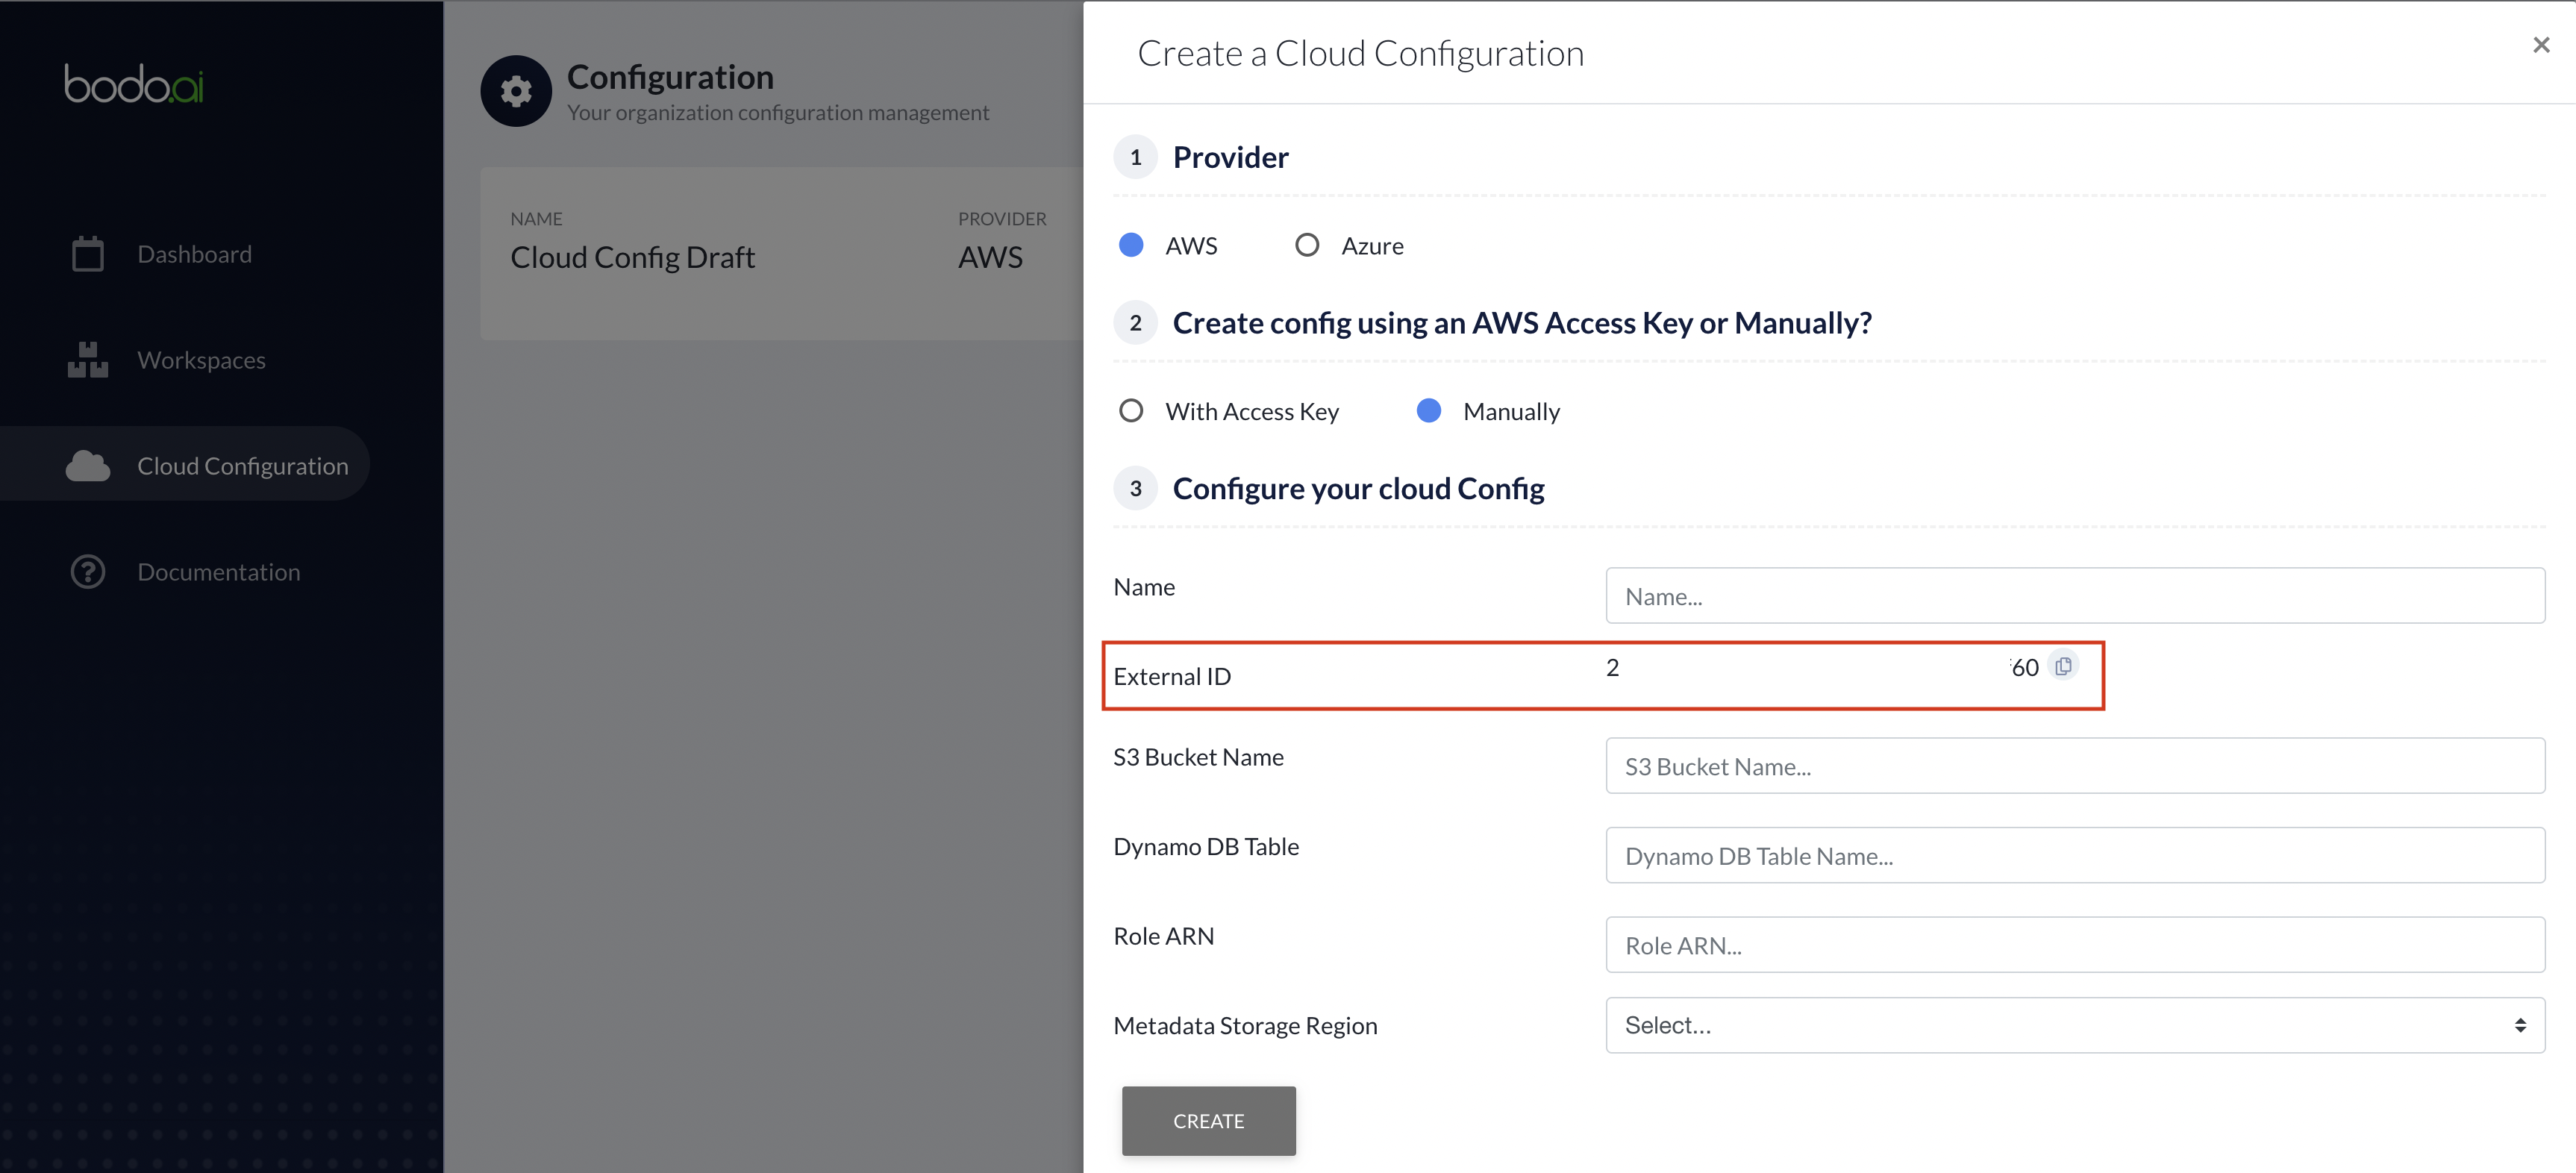
Task: Open the Metadata Storage Region dropdown
Action: [x=2075, y=1025]
